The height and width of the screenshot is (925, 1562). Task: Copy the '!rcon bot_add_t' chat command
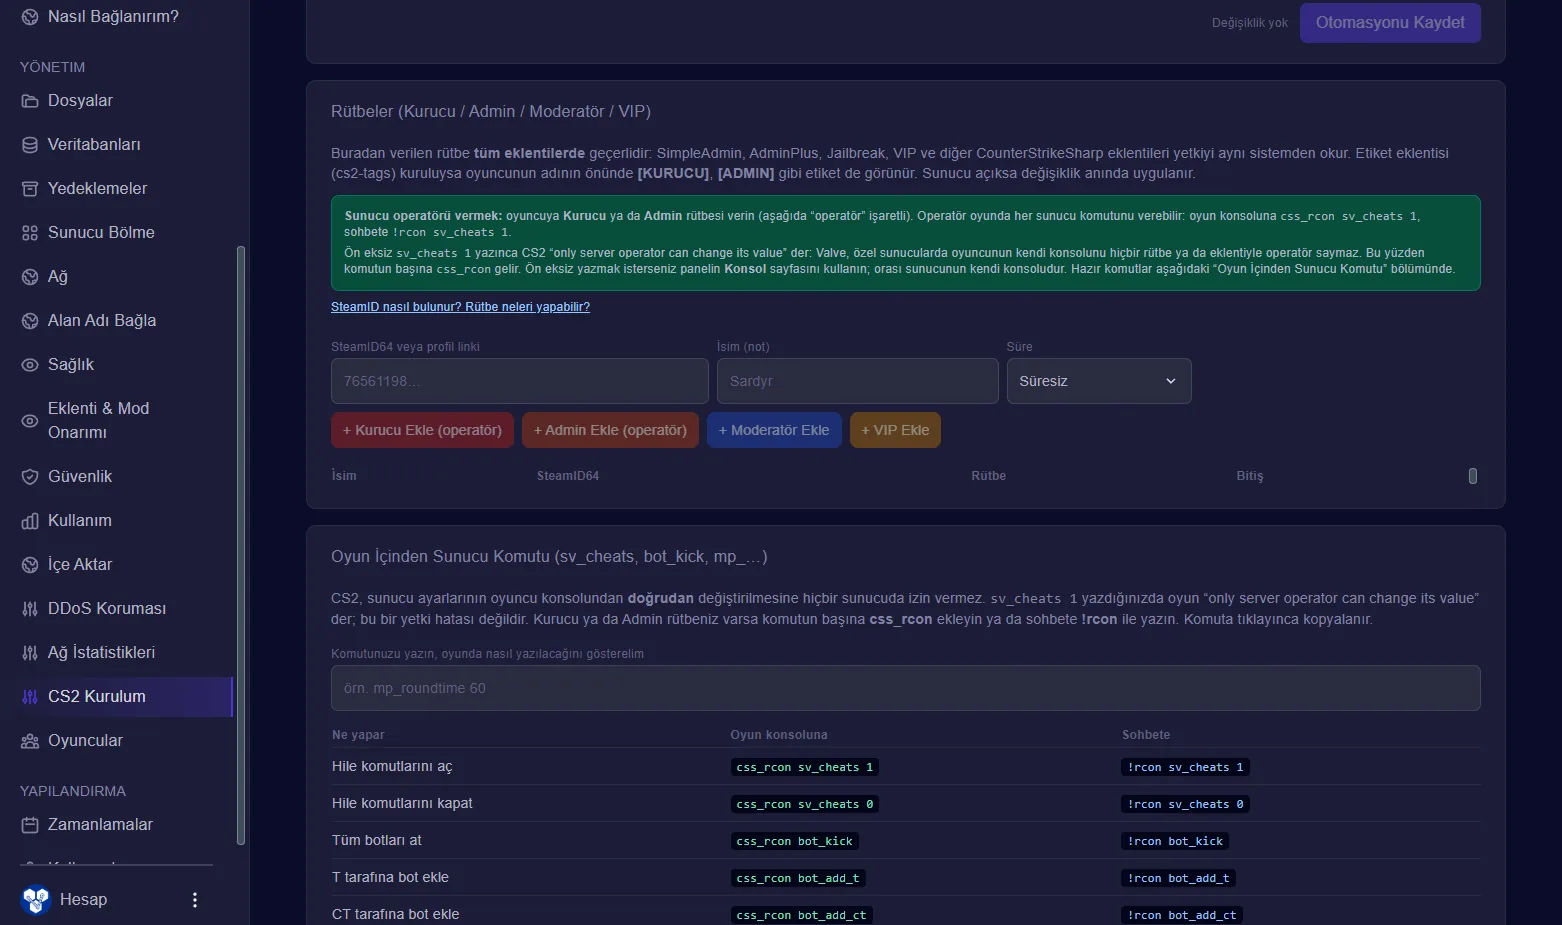click(1179, 878)
